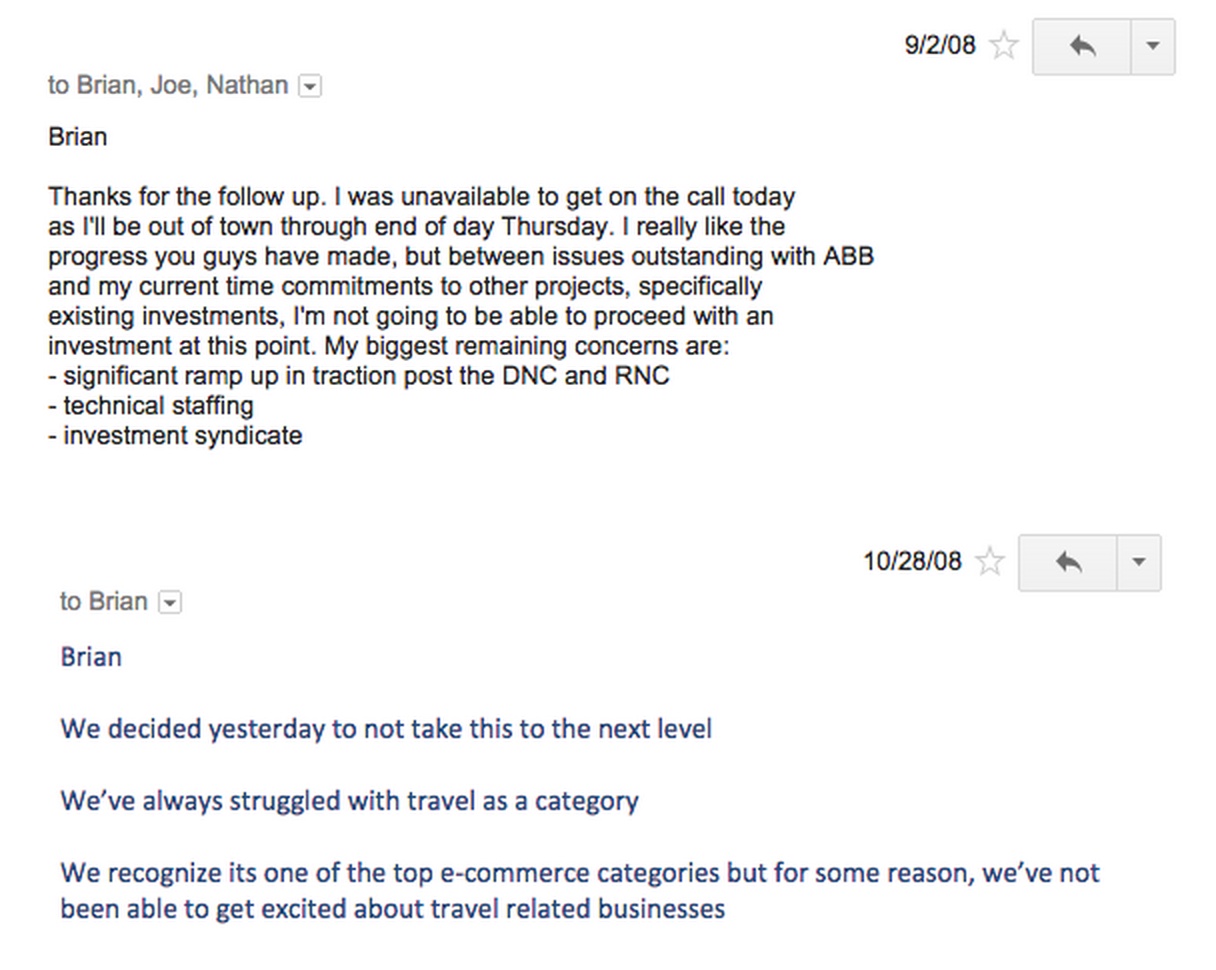1216x970 pixels.
Task: Expand recipient details beside 'to Brian'
Action: click(171, 603)
